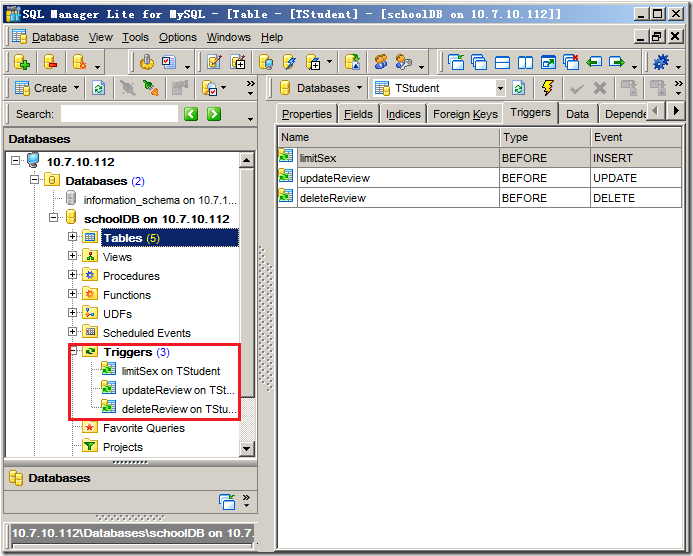Click the Refresh icon next to Create button
This screenshot has height=556, width=693.
tap(98, 88)
